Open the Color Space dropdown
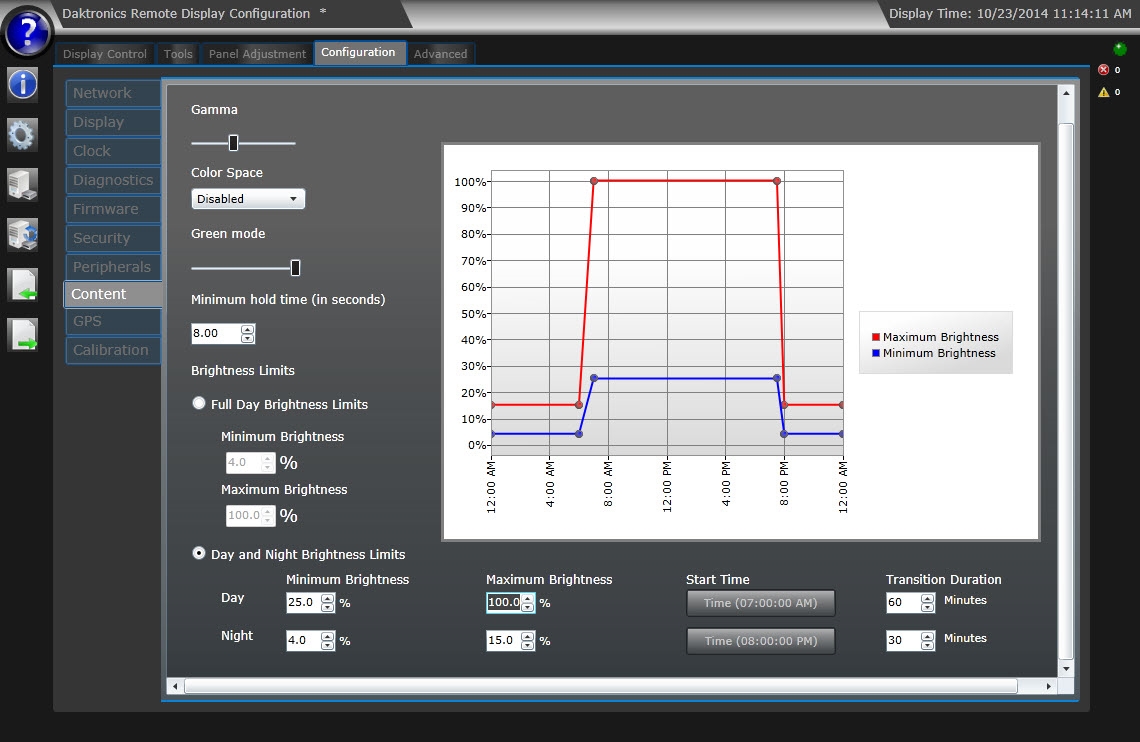 coord(248,199)
